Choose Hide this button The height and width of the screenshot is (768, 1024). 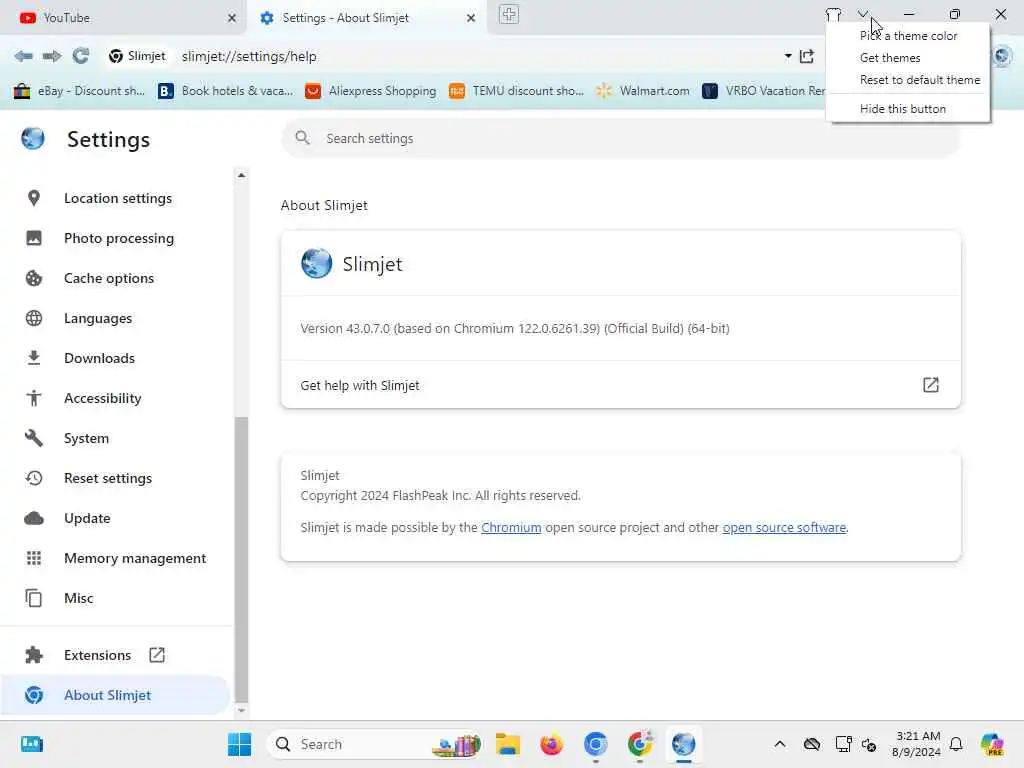[908, 109]
